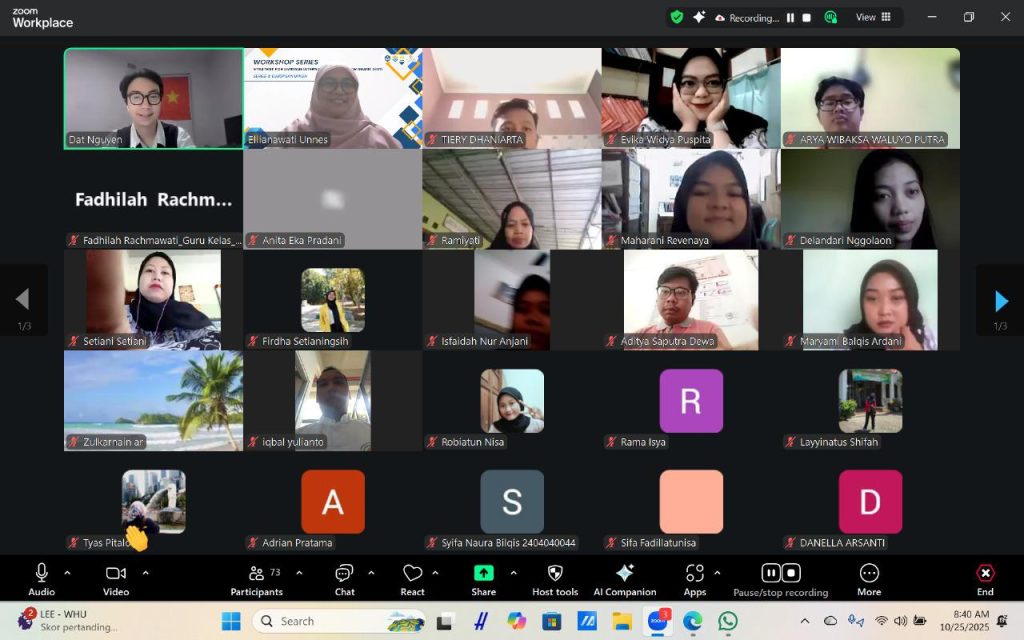Toggle camera with the Video button
This screenshot has height=640, width=1024.
click(x=116, y=574)
